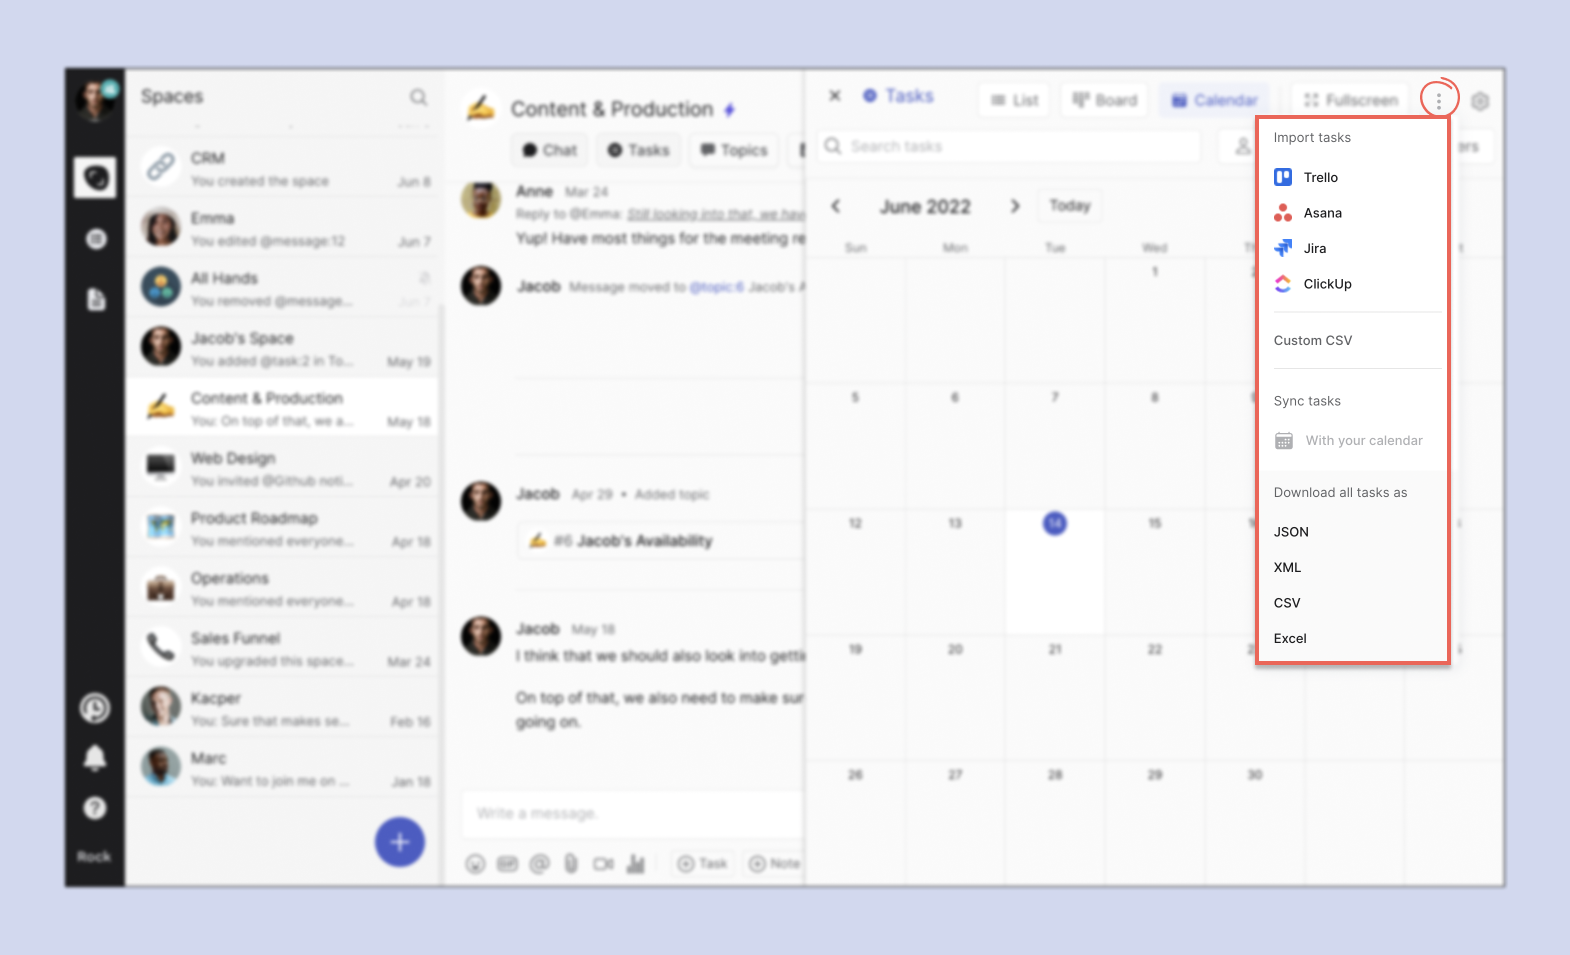
Task: Switch to Board view tab
Action: 1105,100
